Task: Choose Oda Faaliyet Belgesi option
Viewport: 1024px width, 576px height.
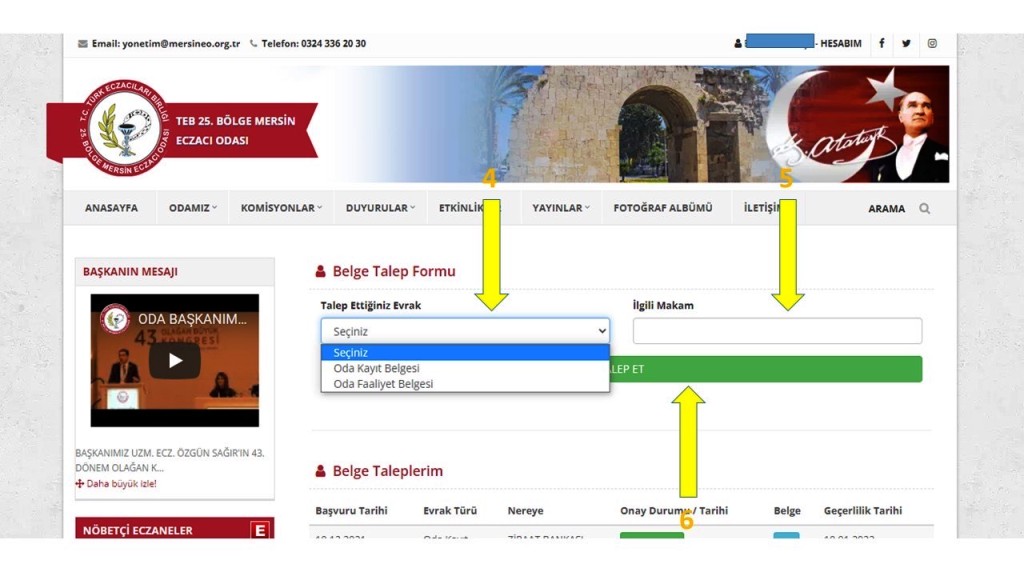Action: click(383, 384)
